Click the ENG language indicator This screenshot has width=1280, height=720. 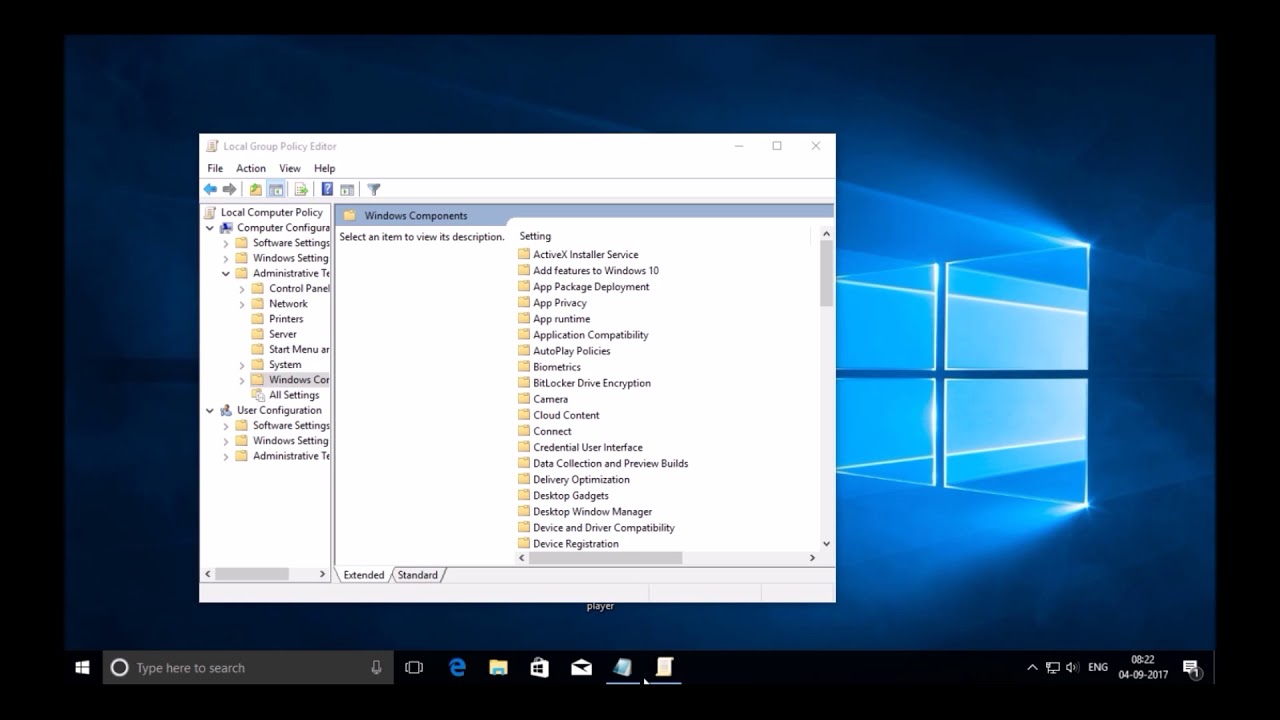point(1098,667)
